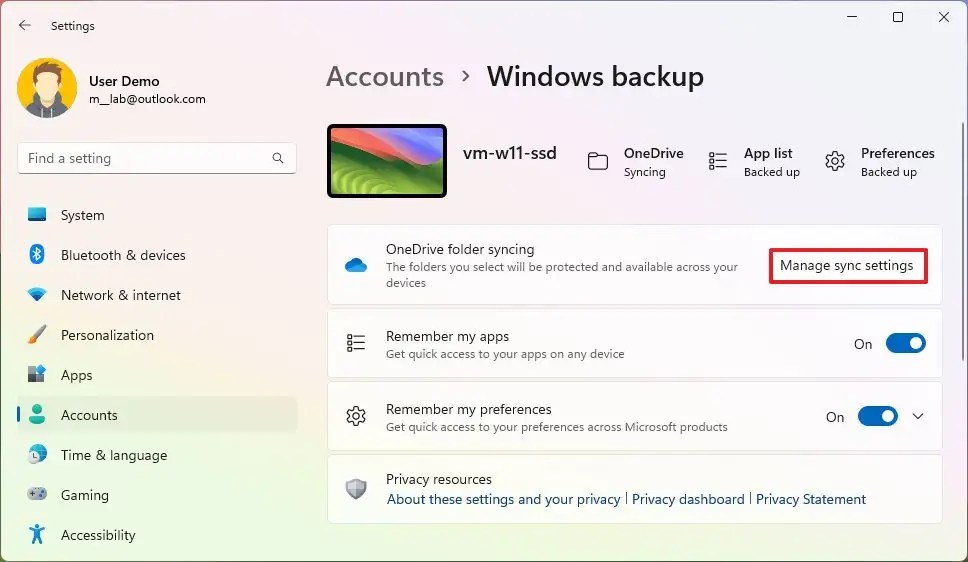Open System settings category

coord(157,215)
